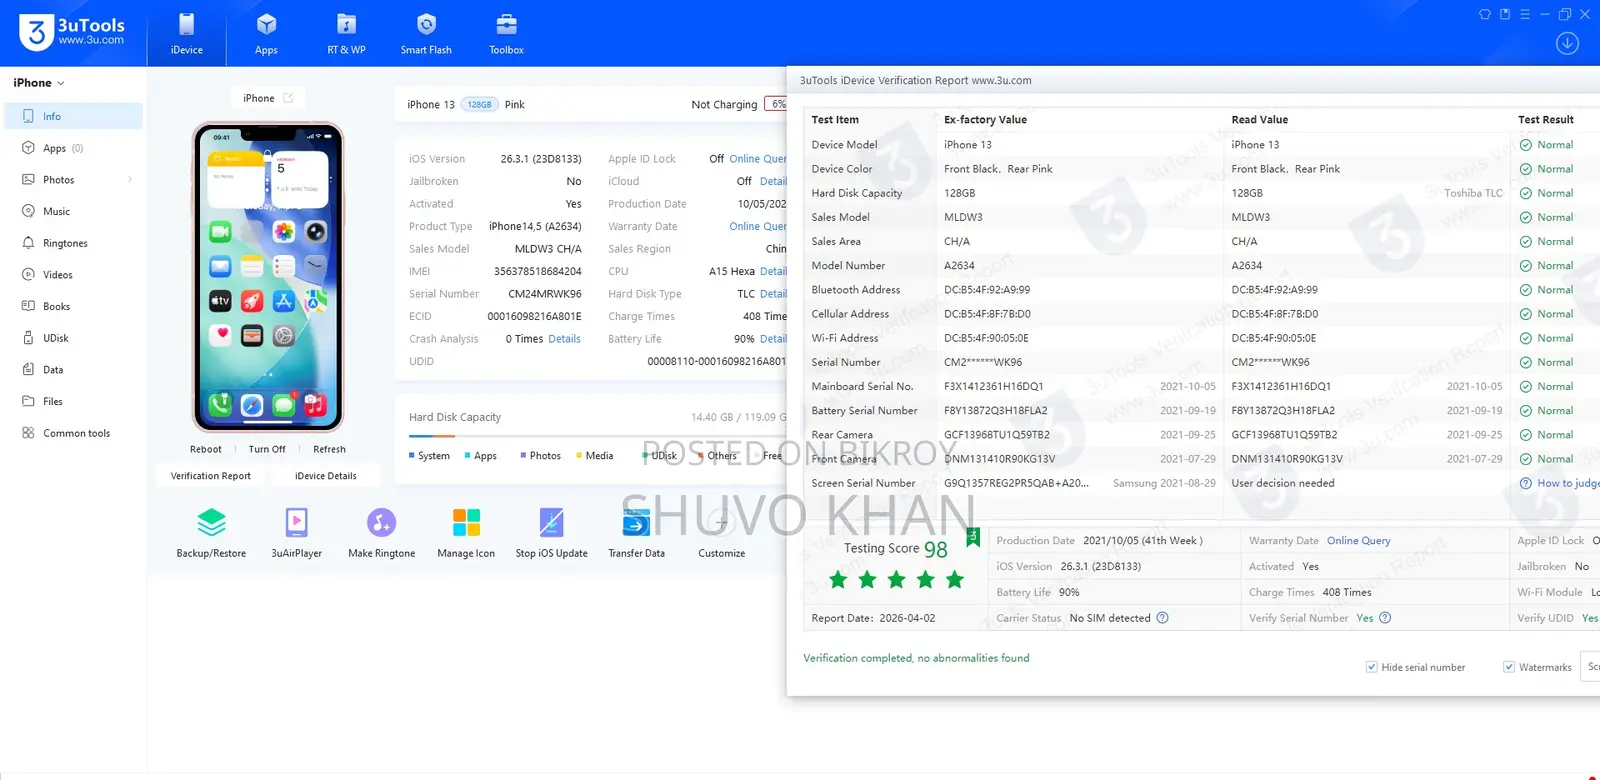The height and width of the screenshot is (780, 1600).
Task: Click help icon beside No SIM detected
Action: coord(1162,618)
